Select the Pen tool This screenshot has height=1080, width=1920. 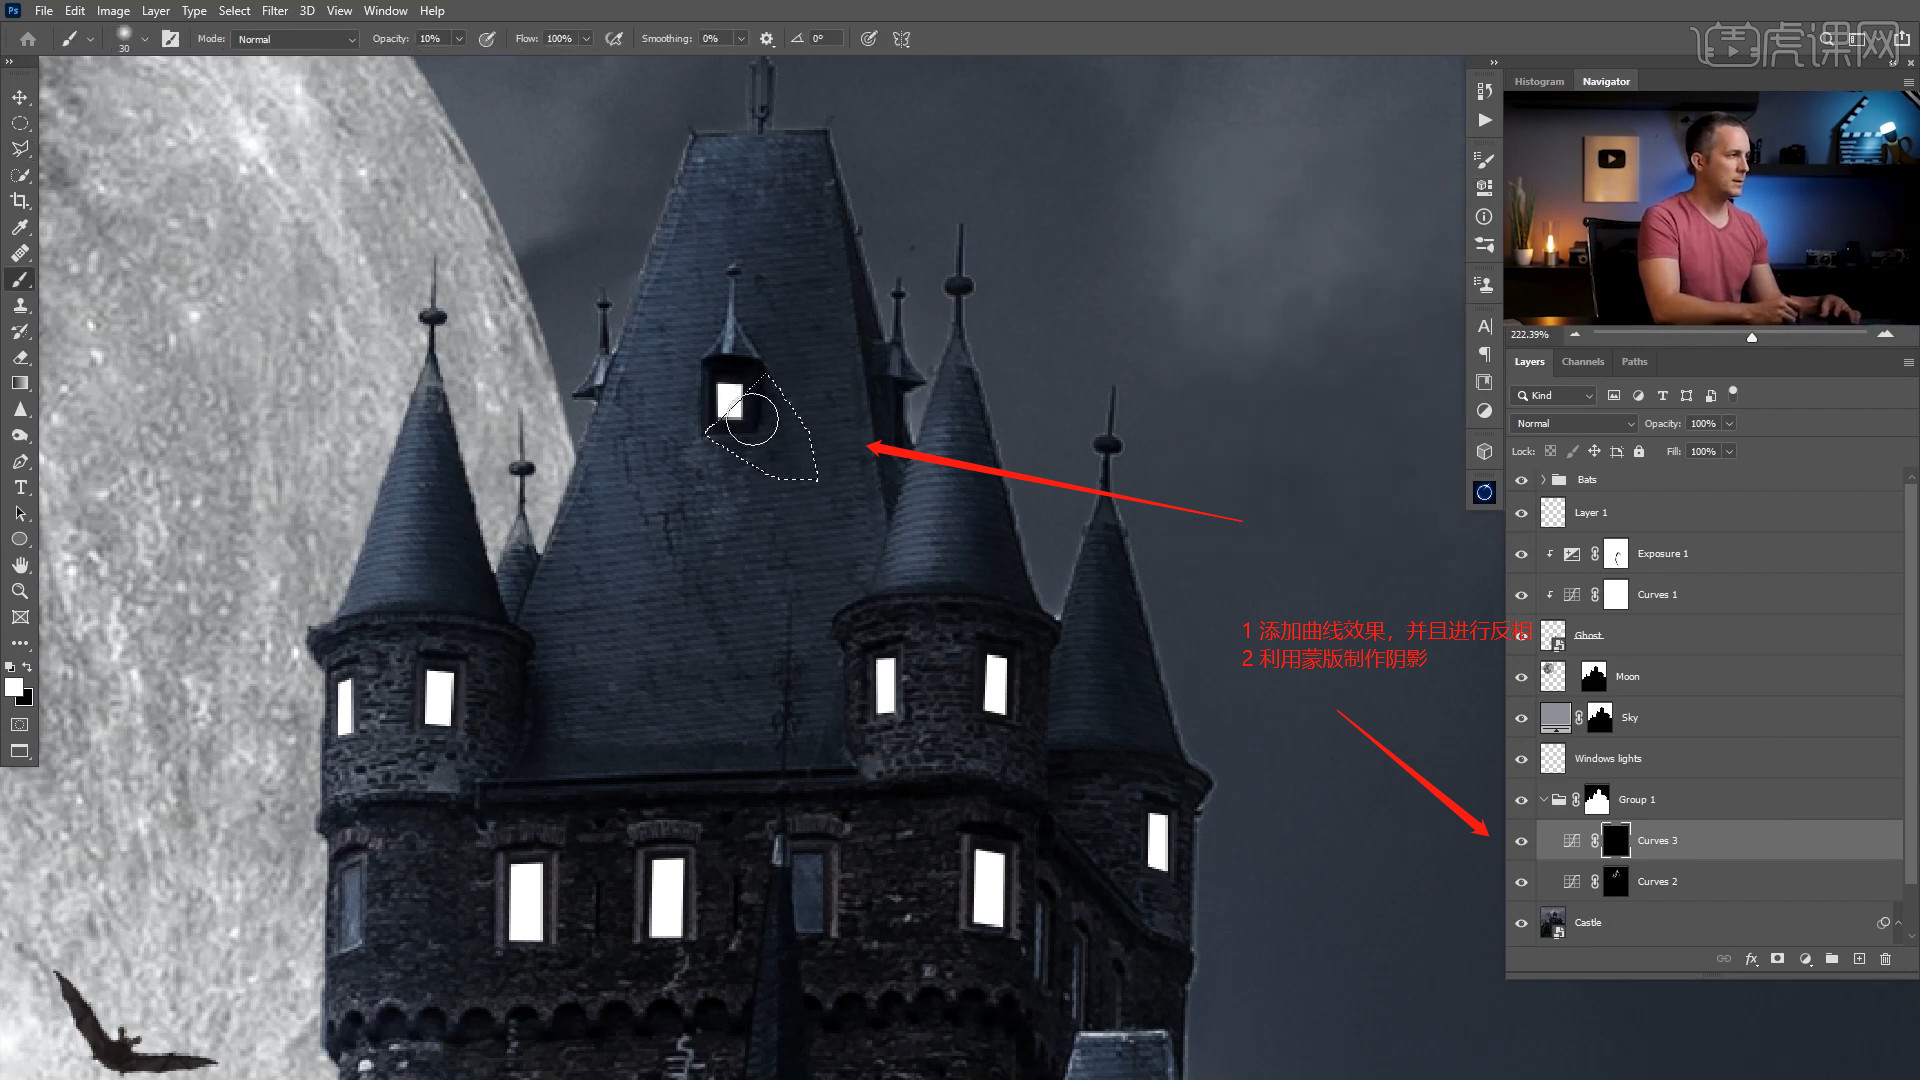pyautogui.click(x=20, y=461)
